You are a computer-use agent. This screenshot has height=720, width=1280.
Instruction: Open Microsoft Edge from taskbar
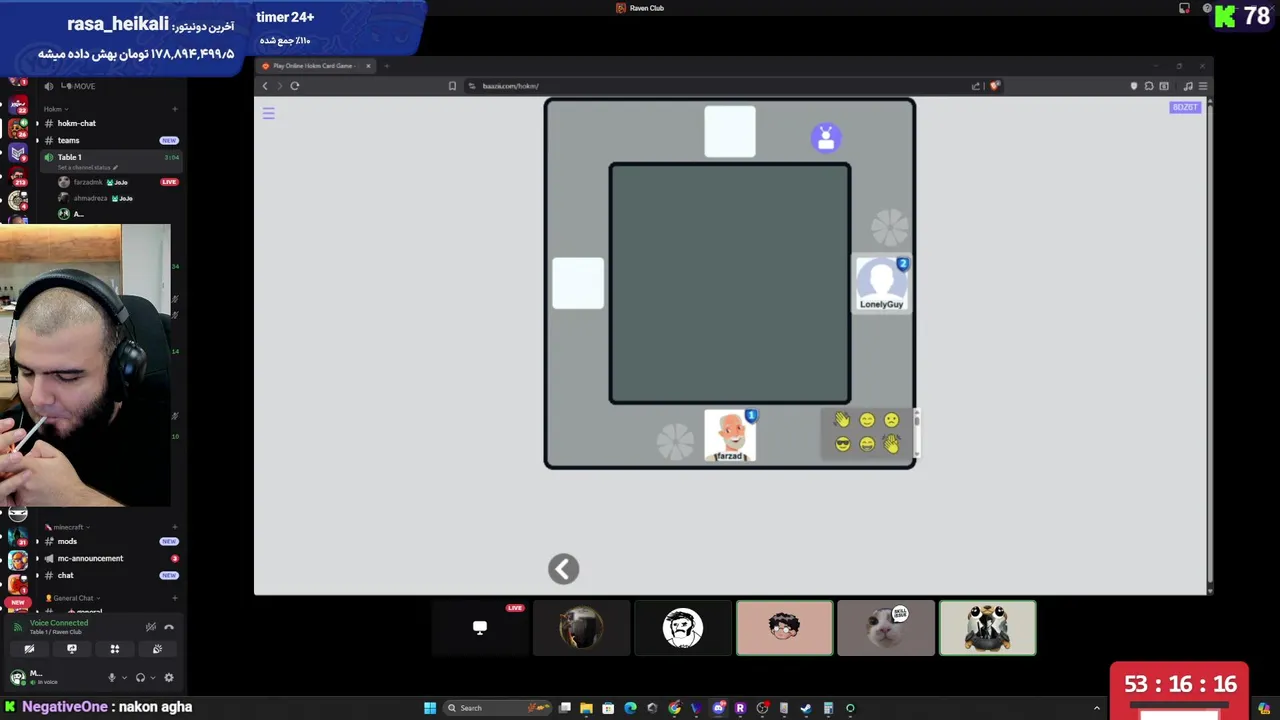630,708
